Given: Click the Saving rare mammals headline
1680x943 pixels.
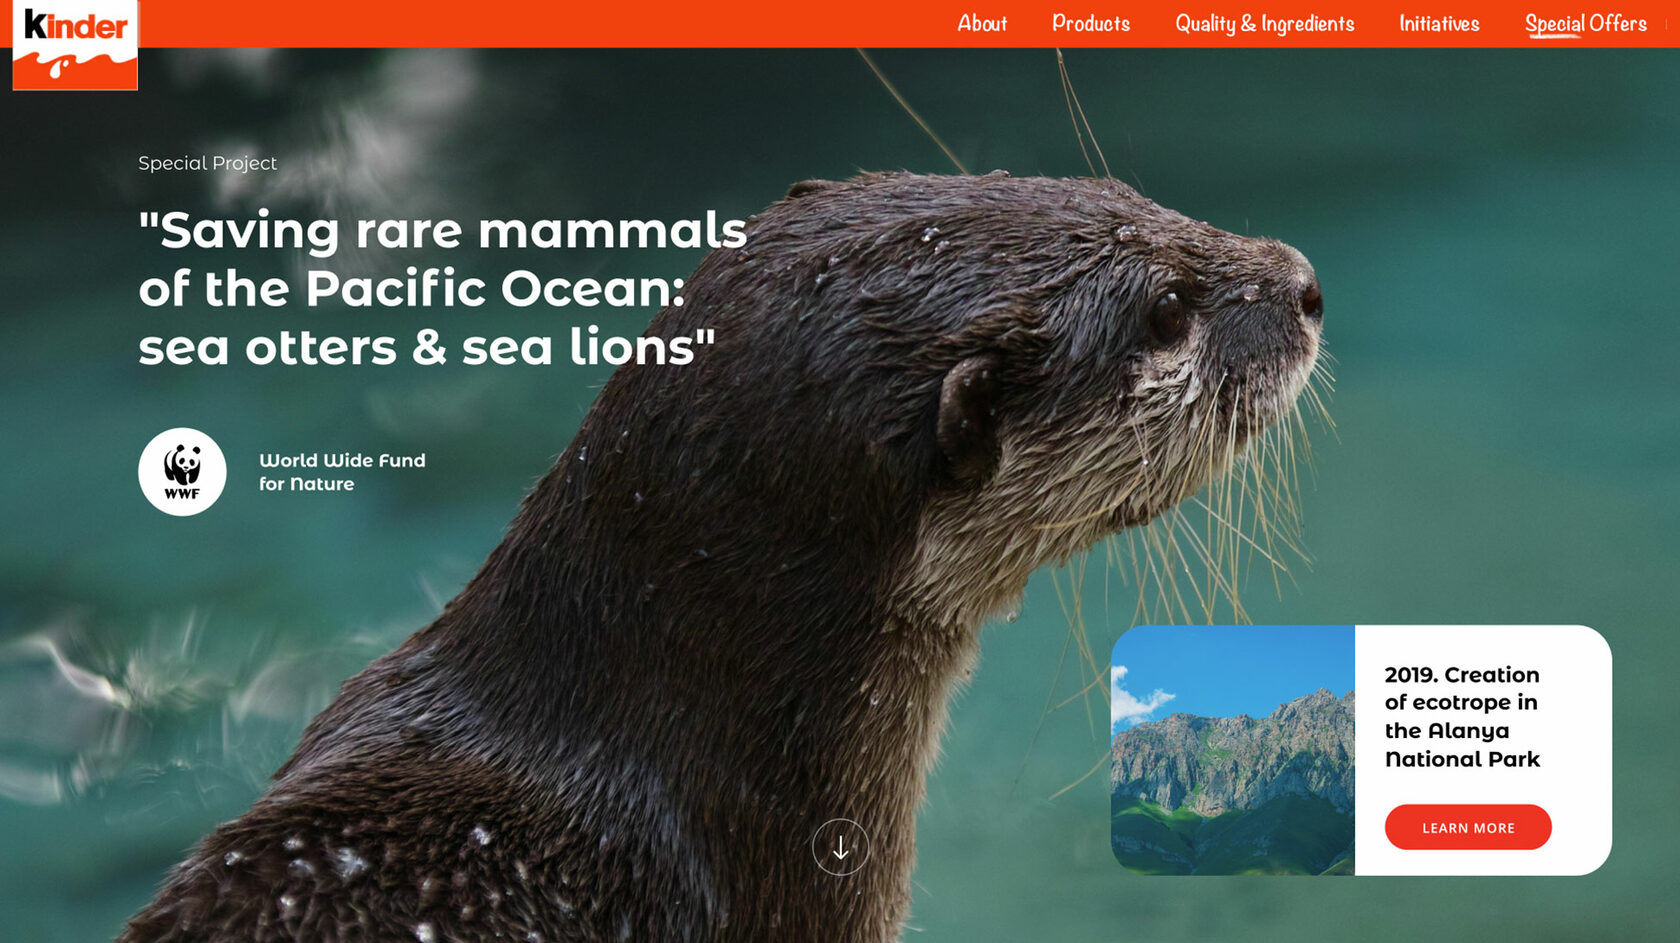Looking at the screenshot, I should (443, 288).
